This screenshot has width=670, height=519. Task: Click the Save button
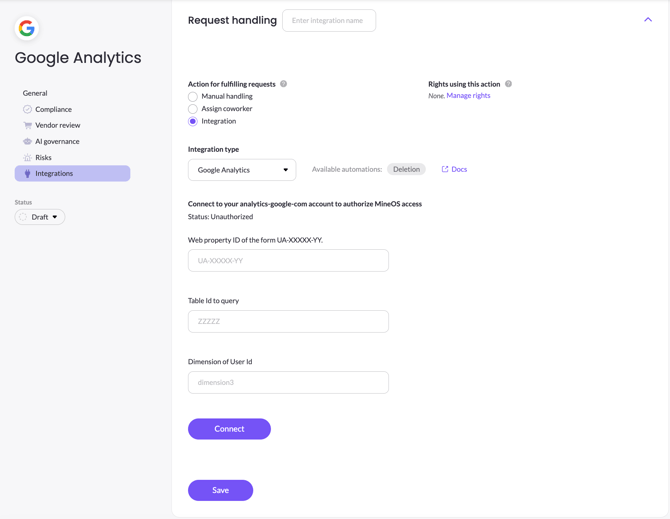(220, 490)
